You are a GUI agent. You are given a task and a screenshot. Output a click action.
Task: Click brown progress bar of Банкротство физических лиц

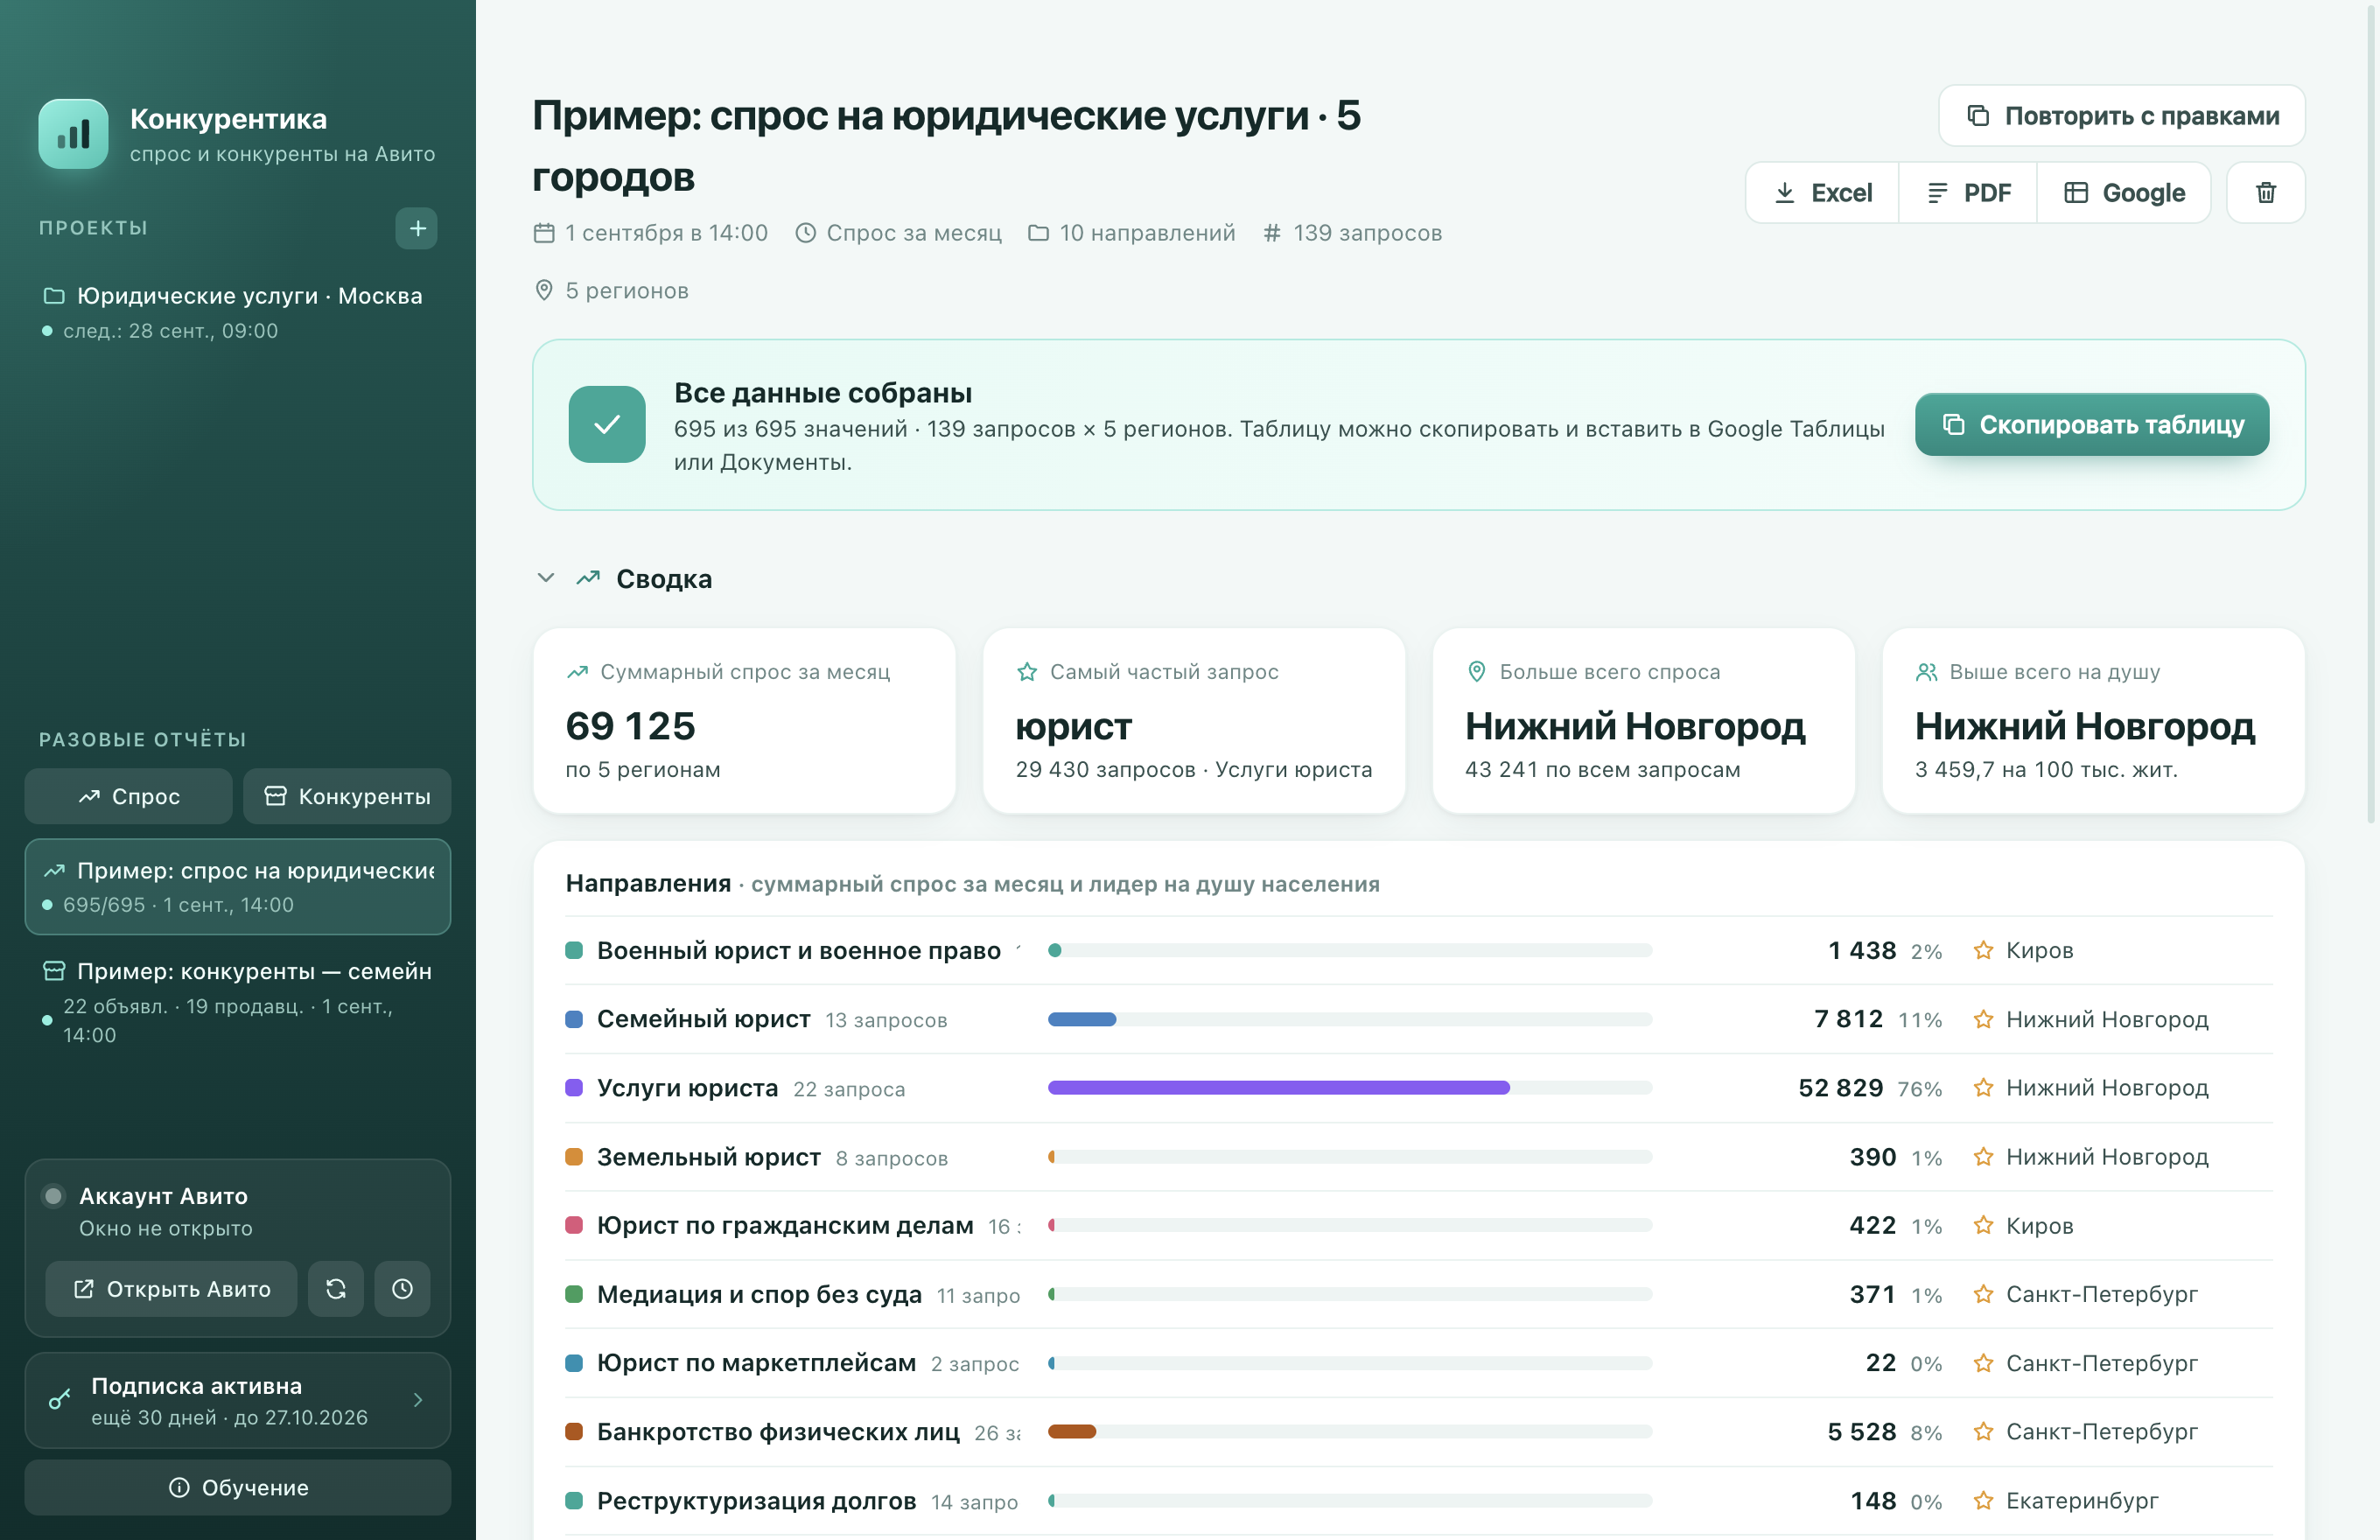tap(1072, 1432)
